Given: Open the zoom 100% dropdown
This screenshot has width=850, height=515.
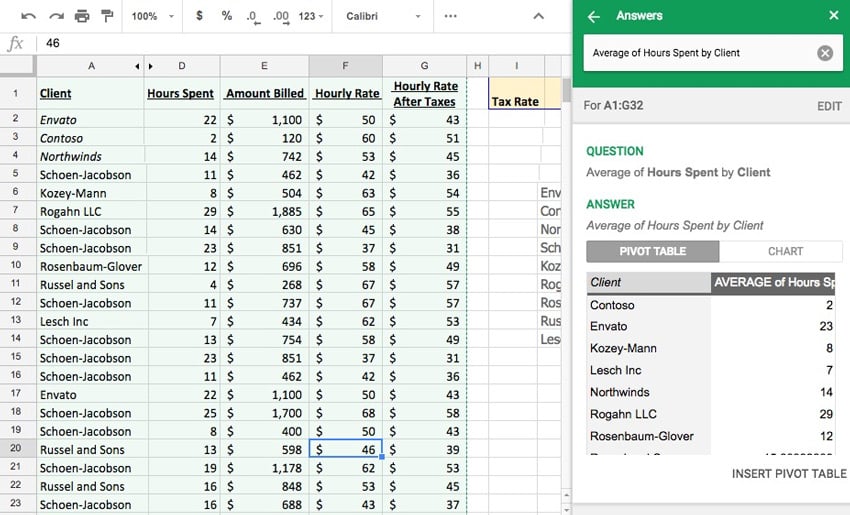Looking at the screenshot, I should (x=153, y=17).
